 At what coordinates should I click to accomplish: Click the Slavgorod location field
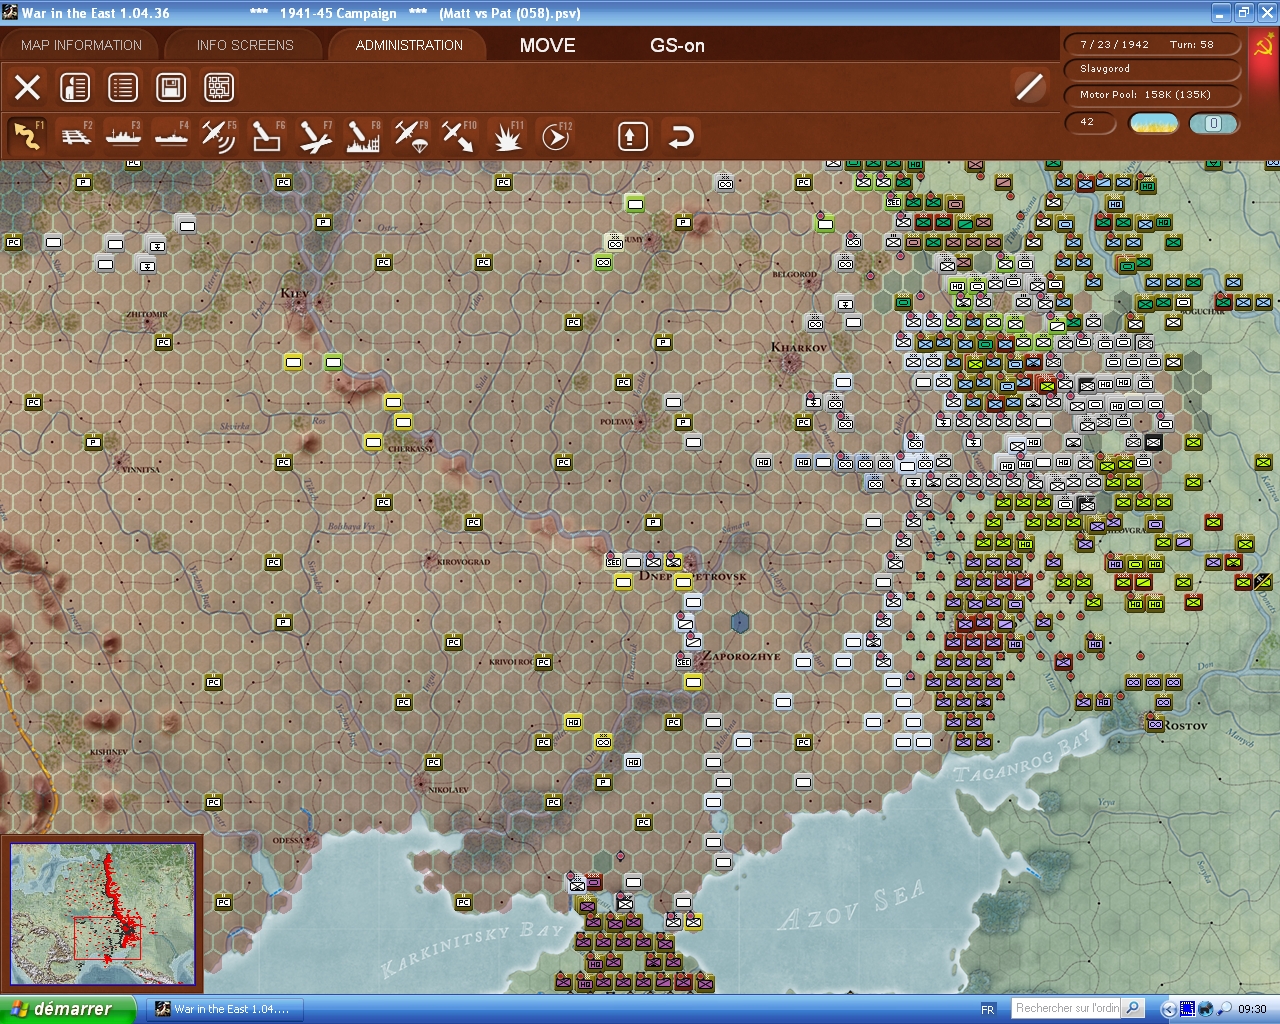(1153, 70)
